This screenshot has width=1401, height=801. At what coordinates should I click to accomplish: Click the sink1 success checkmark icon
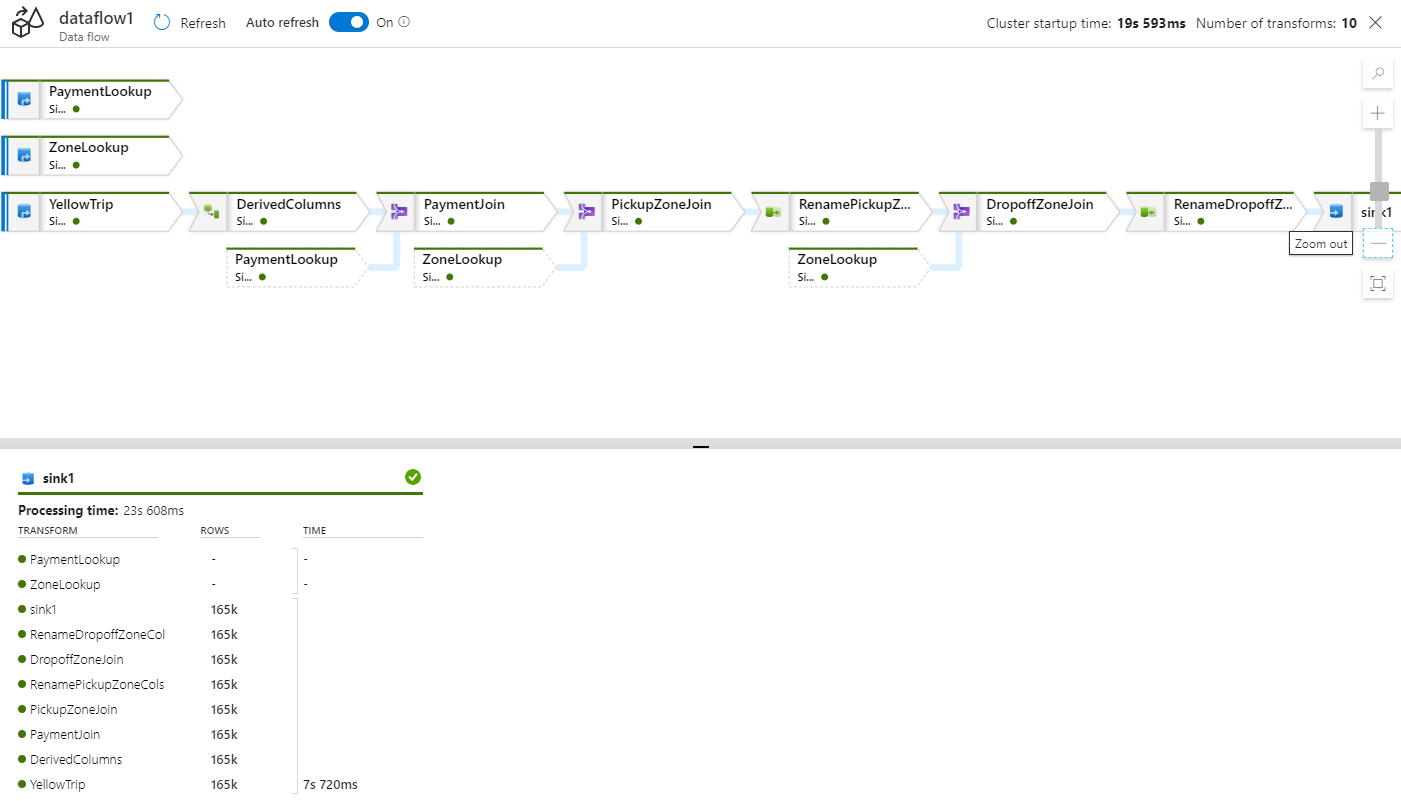pos(413,477)
